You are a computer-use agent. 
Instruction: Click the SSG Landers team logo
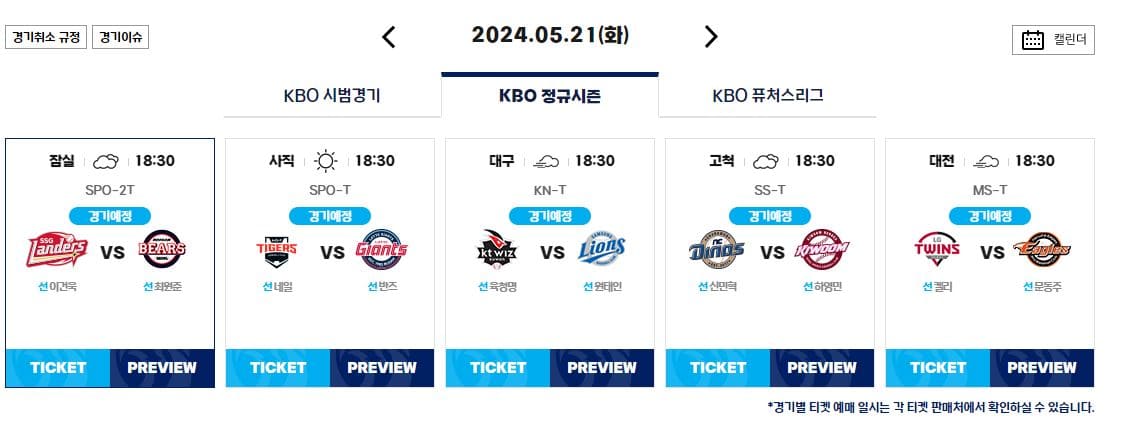pos(58,250)
